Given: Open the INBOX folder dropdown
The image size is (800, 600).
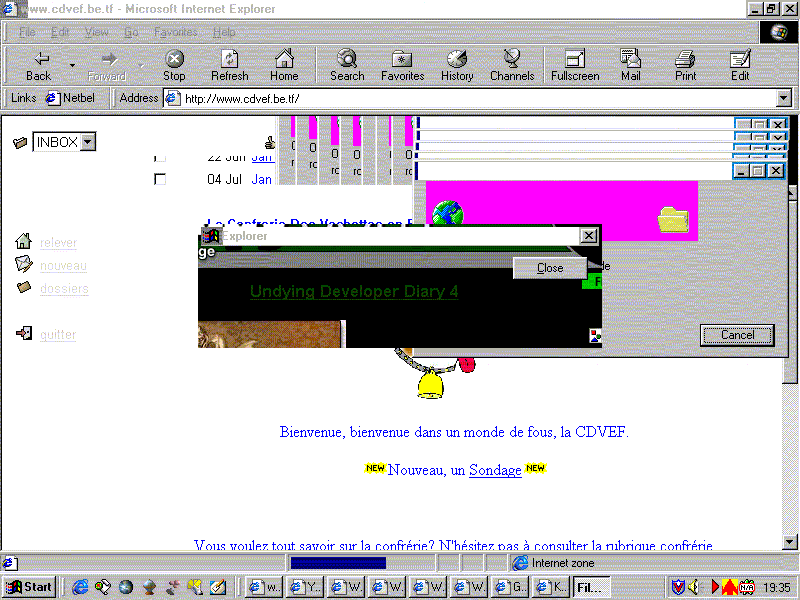Looking at the screenshot, I should [88, 142].
